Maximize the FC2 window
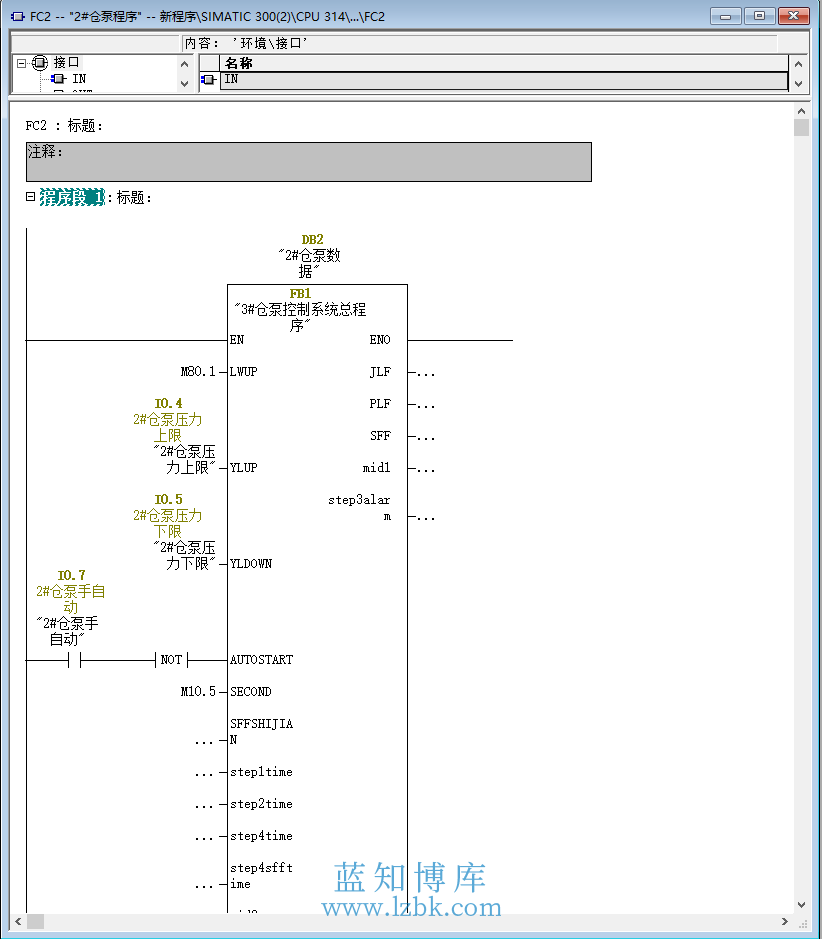The image size is (822, 939). [x=759, y=16]
